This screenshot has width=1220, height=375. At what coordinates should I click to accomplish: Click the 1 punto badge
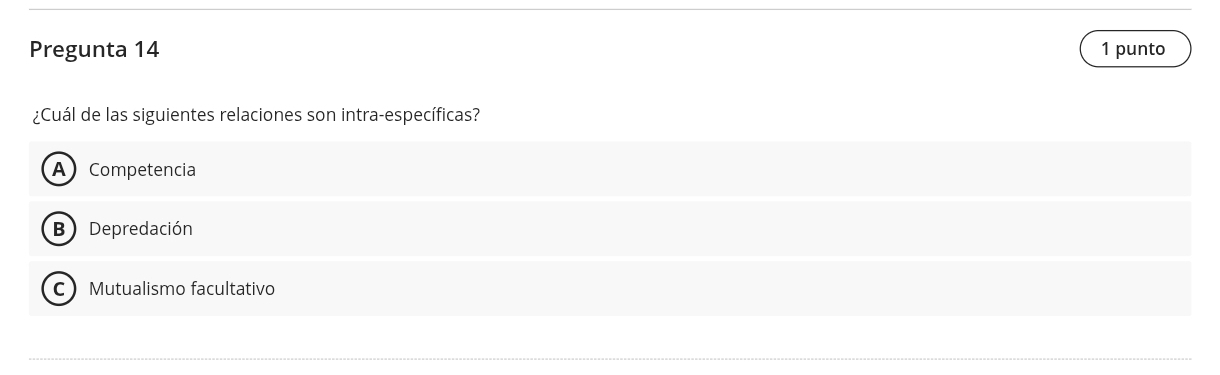tap(1135, 49)
